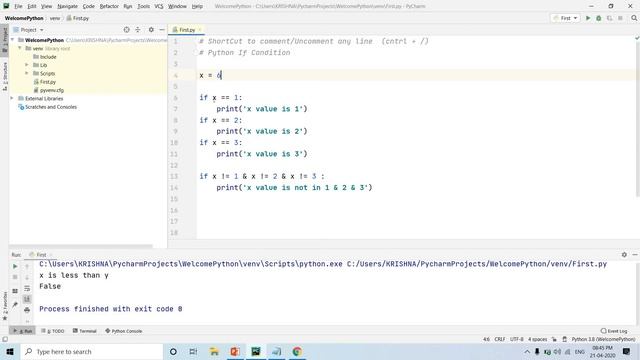The image size is (640, 360).
Task: Click scroll up arrow in Run panel
Action: point(27,266)
